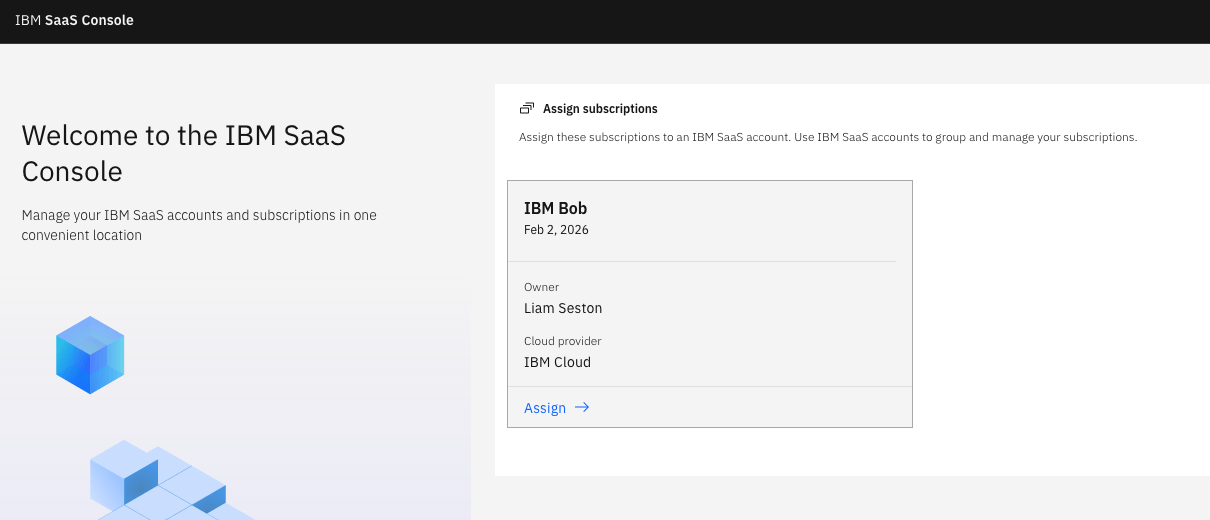
Task: Open the Assign link on IBM Bob card
Action: coord(545,408)
